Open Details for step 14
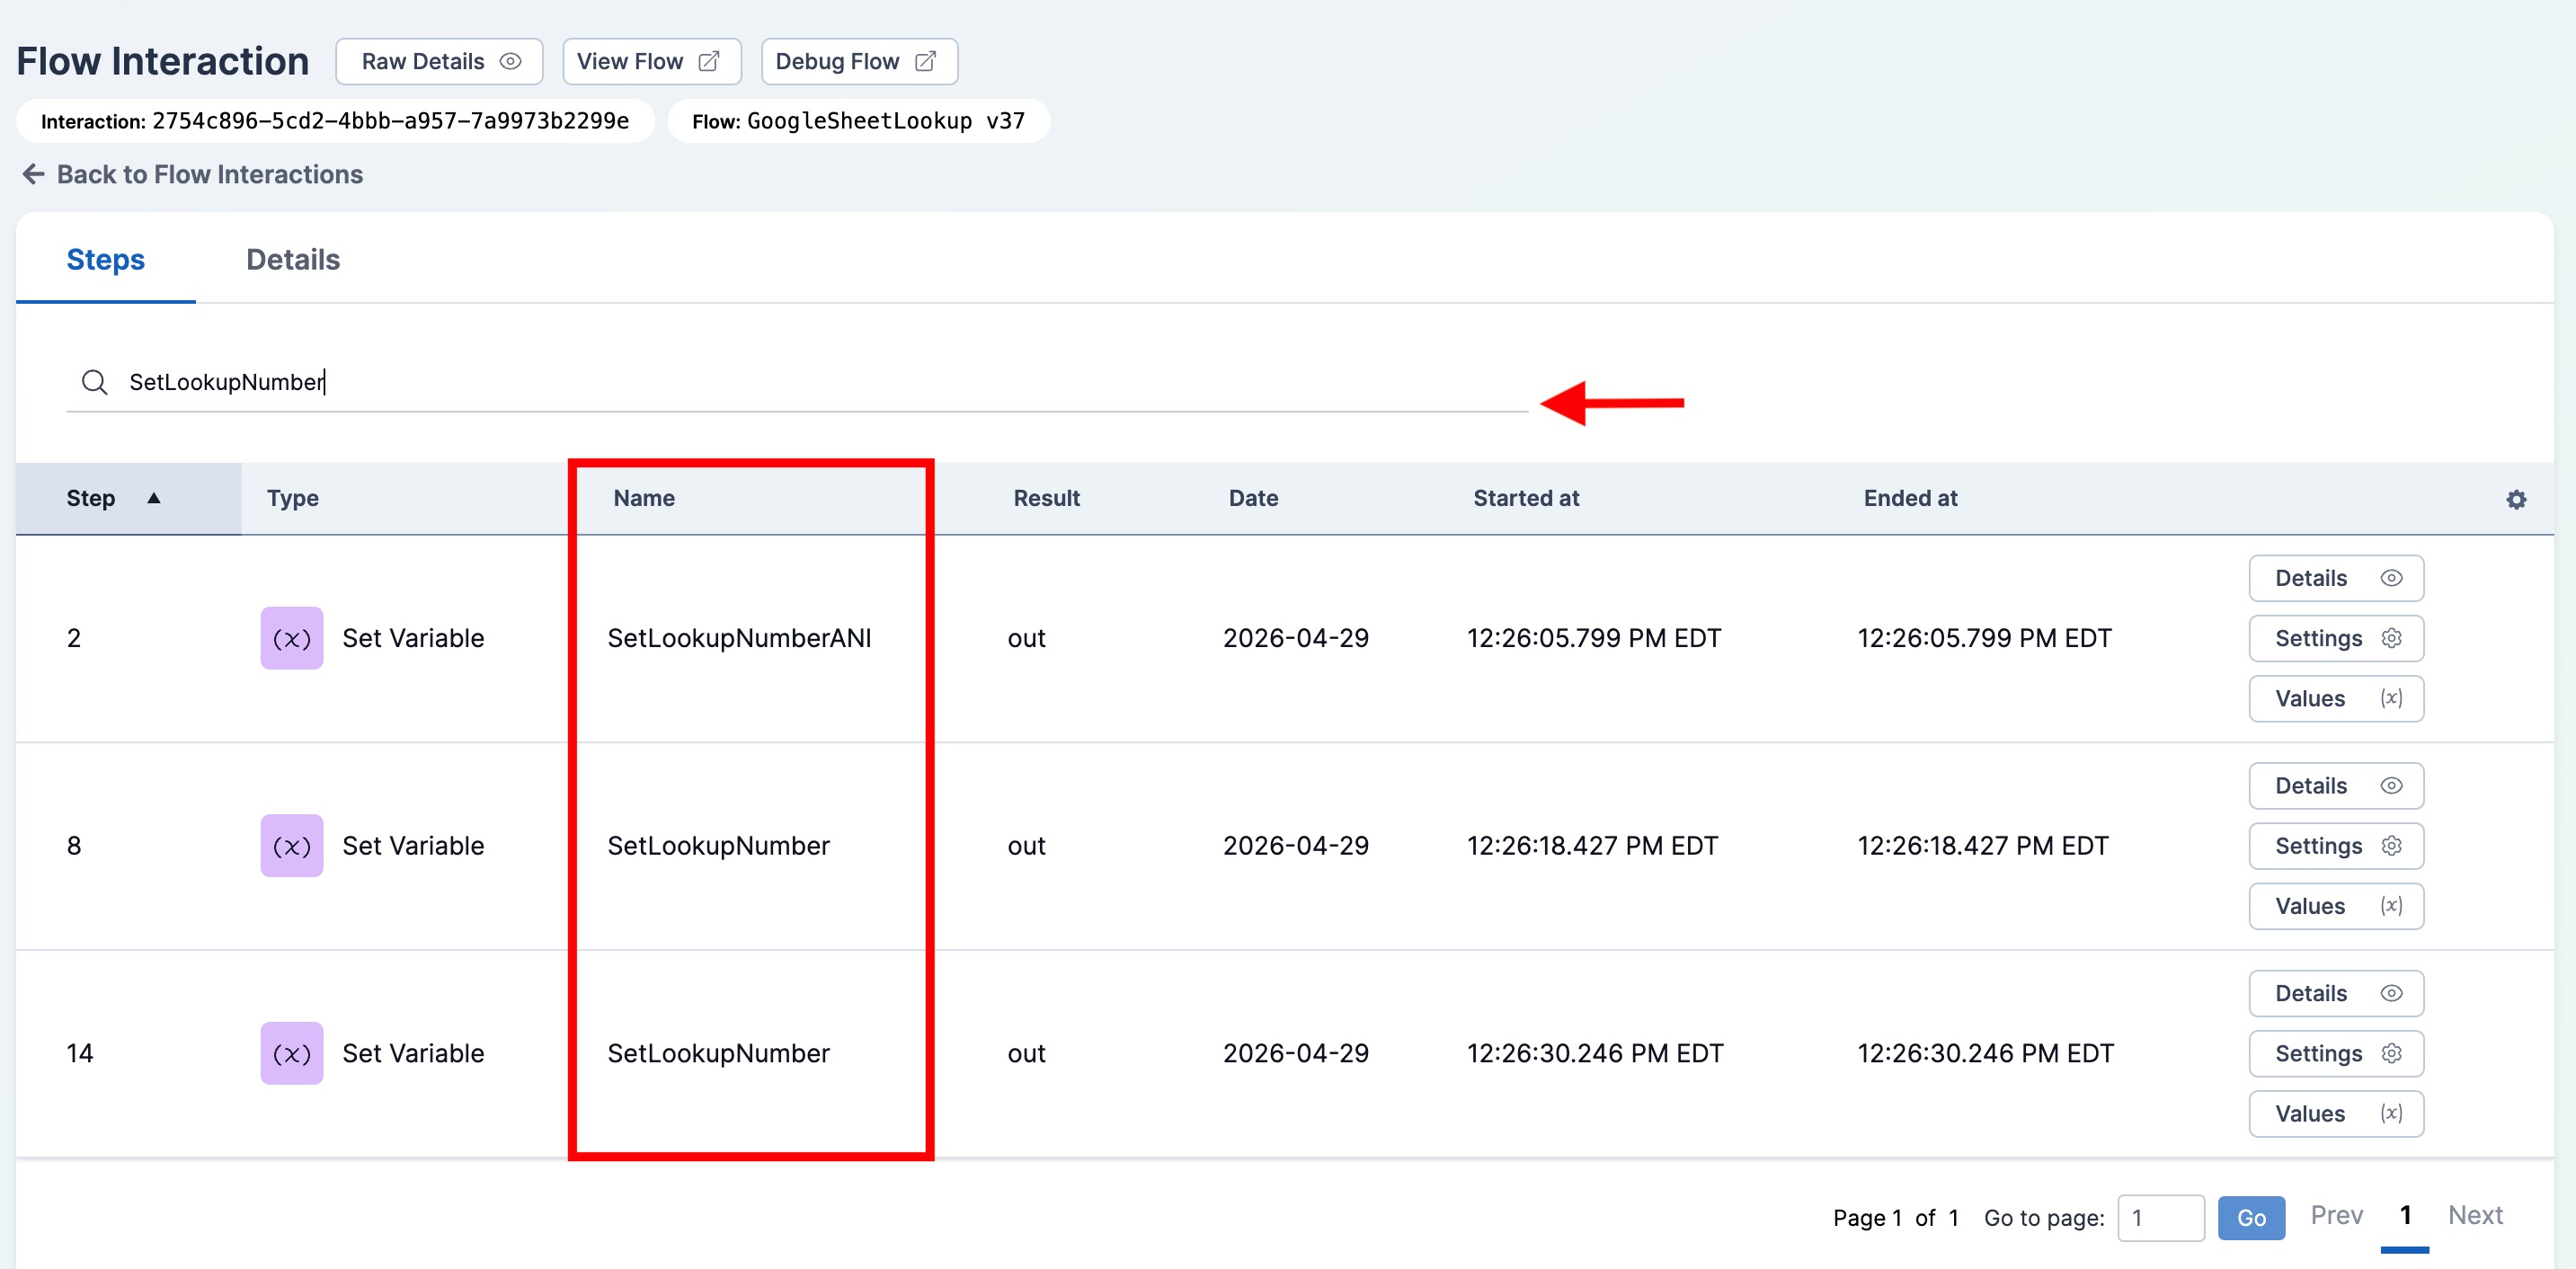 tap(2336, 993)
